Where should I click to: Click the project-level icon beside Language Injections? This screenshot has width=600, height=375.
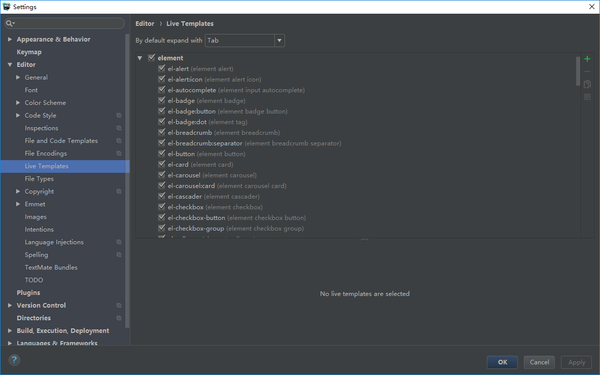pyautogui.click(x=119, y=242)
